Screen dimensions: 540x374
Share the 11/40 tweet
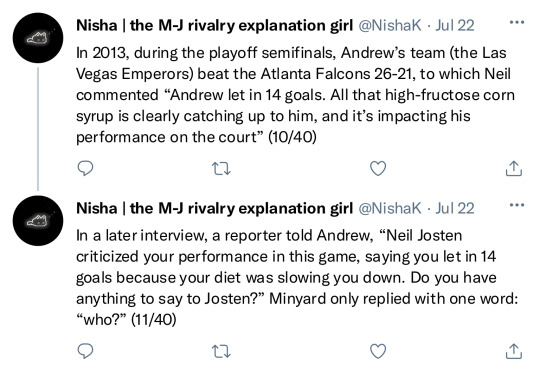tap(514, 351)
